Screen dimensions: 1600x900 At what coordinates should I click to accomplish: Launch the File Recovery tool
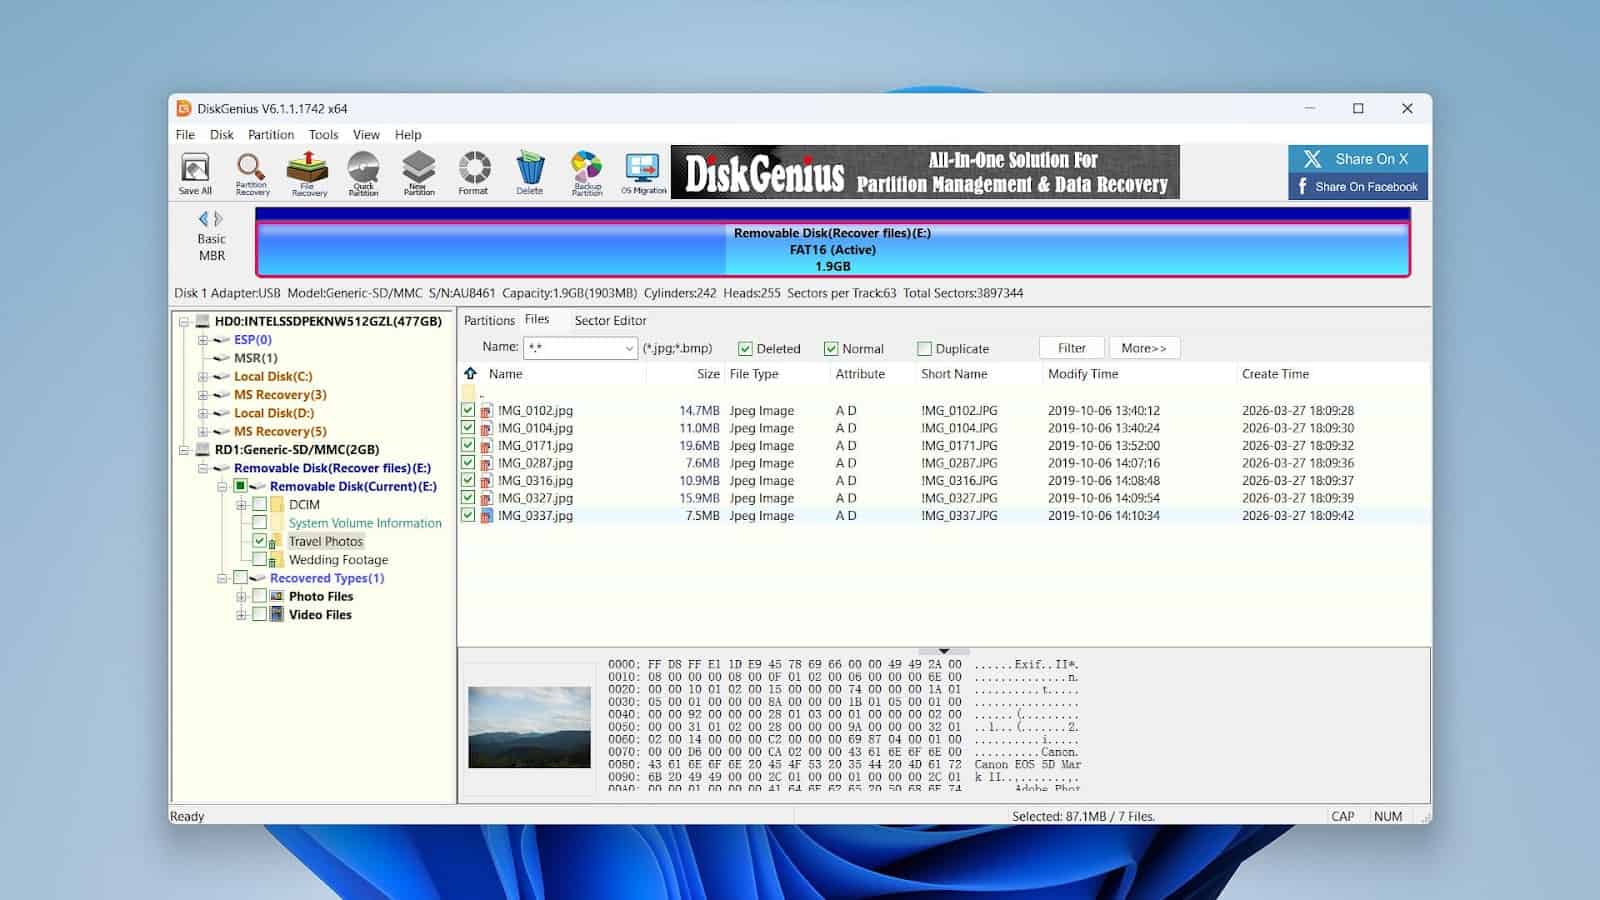[308, 172]
